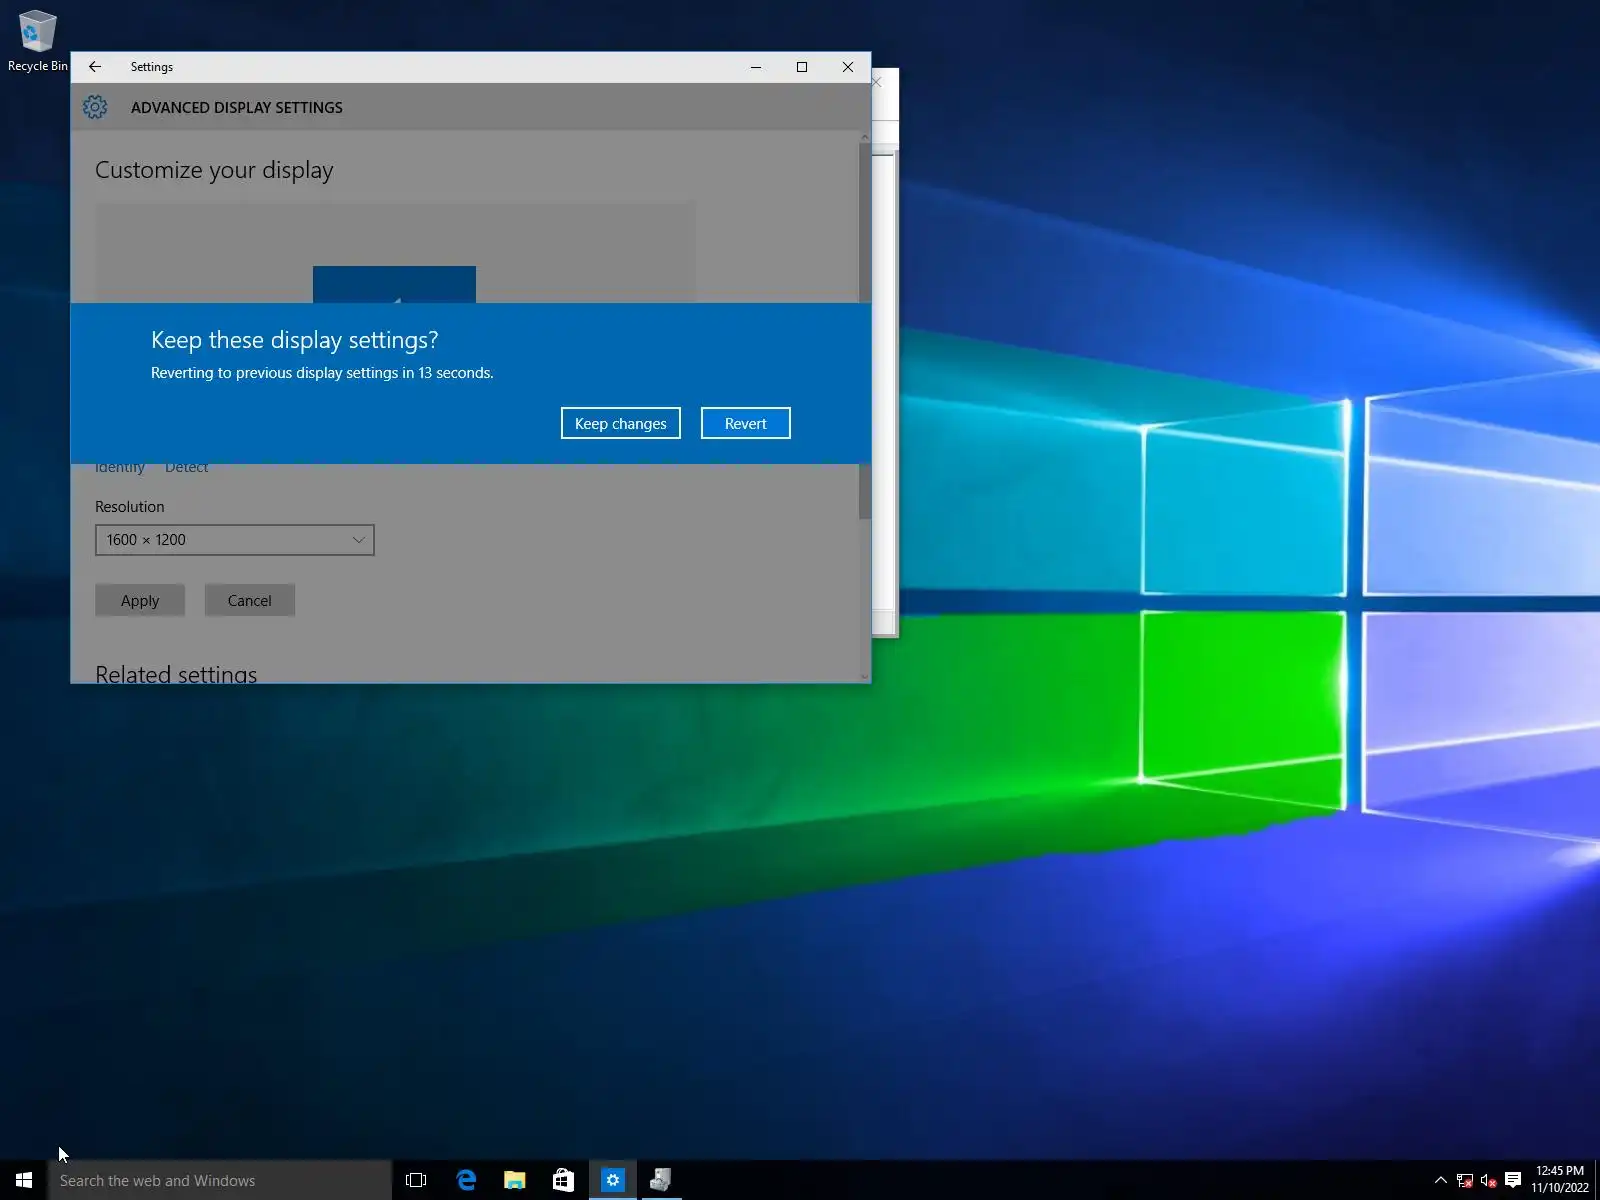The image size is (1600, 1200).
Task: Open the clock showing 12:45 PM
Action: pyautogui.click(x=1560, y=1180)
